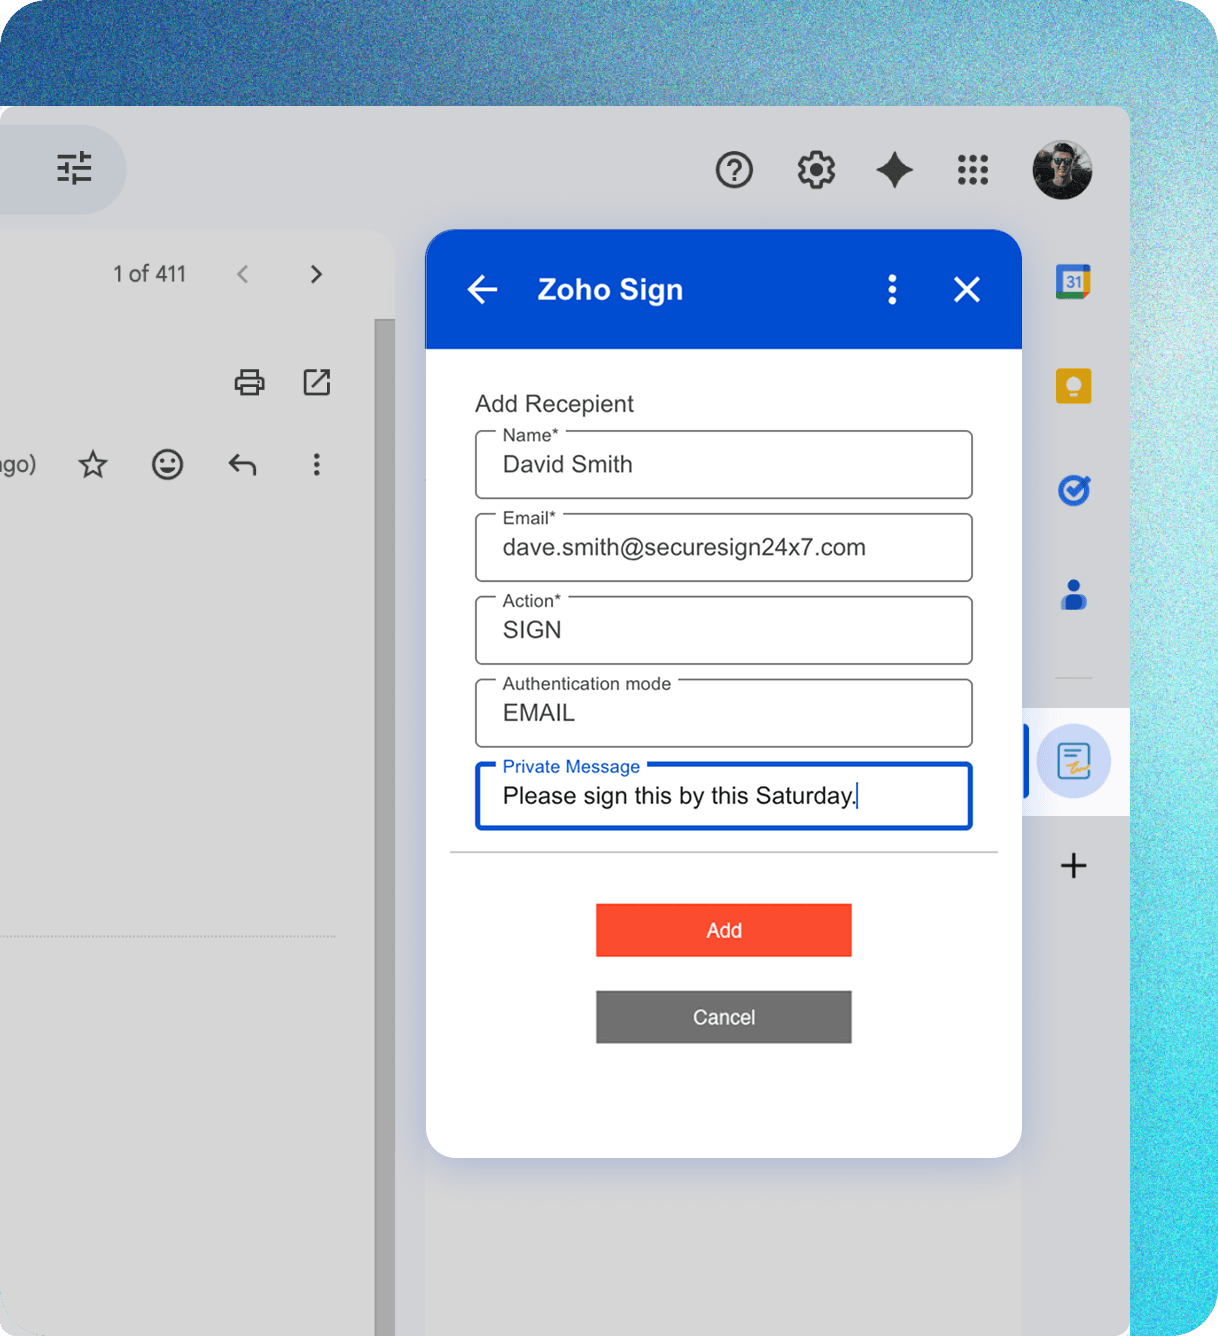Go to the older email arrow
Viewport: 1218px width, 1336px height.
pos(316,274)
